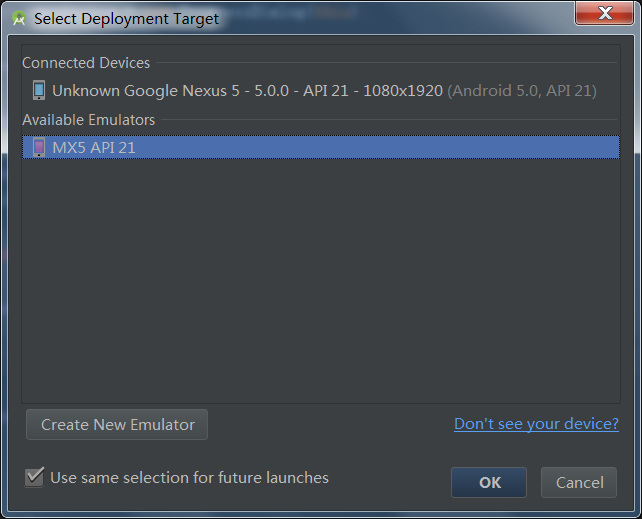The width and height of the screenshot is (642, 519).
Task: Select the MX5 API 21 emulator row
Action: tap(321, 147)
